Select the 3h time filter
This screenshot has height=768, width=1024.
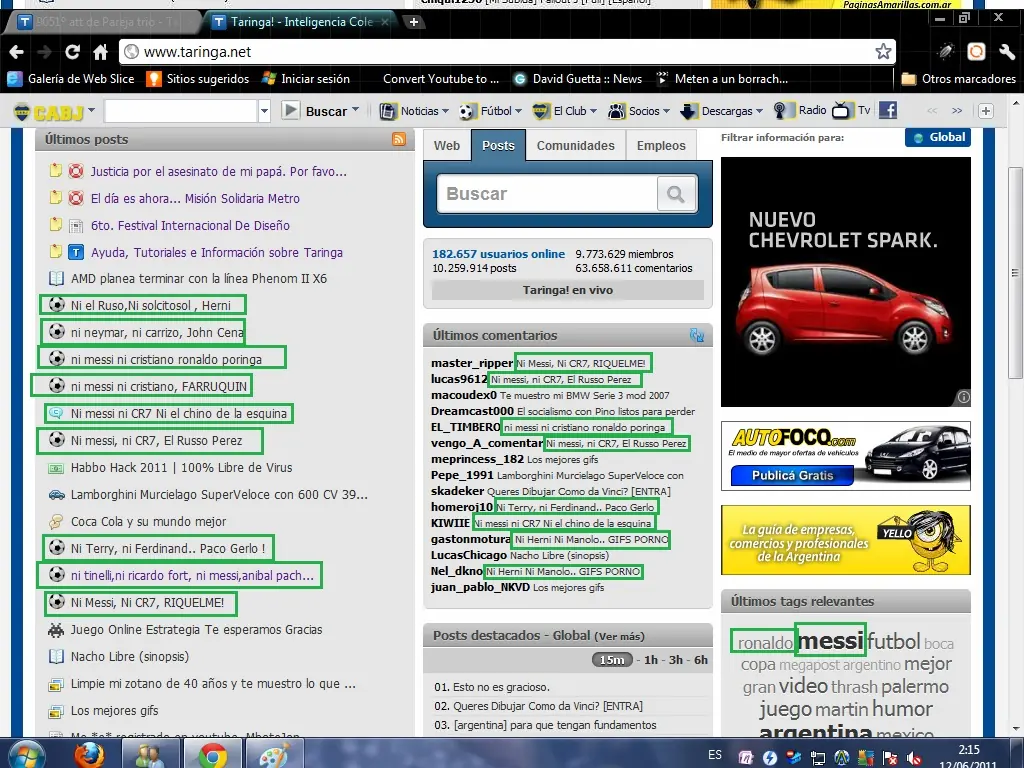point(675,660)
